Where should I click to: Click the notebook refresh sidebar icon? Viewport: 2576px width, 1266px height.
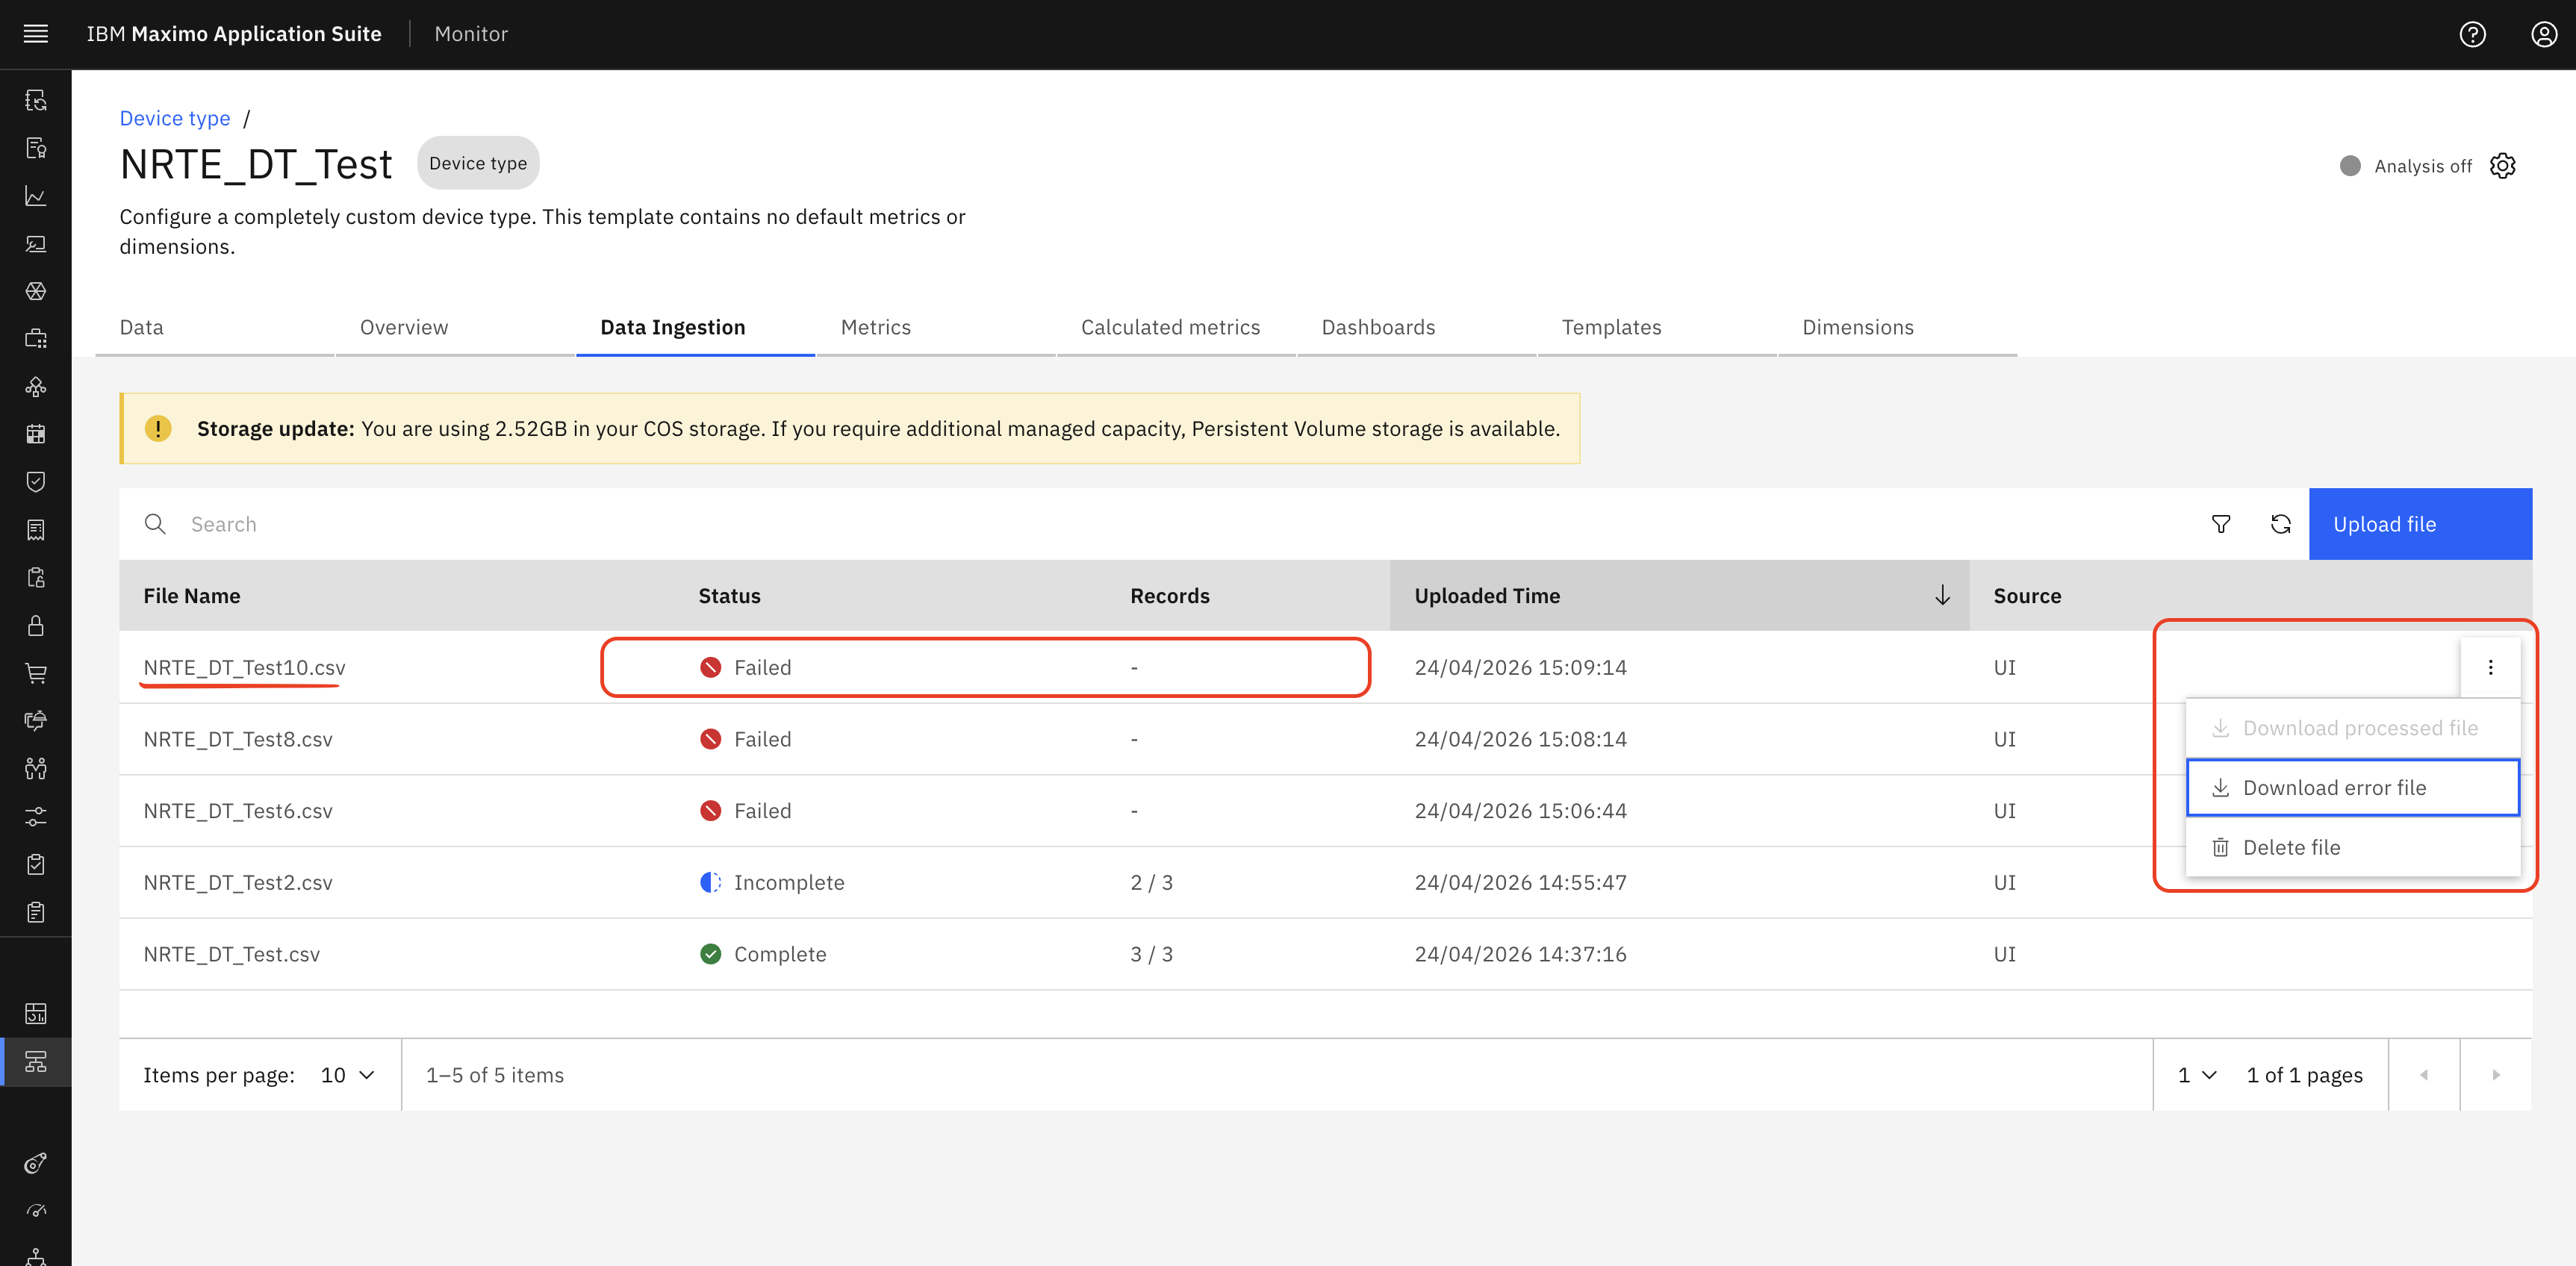click(36, 100)
